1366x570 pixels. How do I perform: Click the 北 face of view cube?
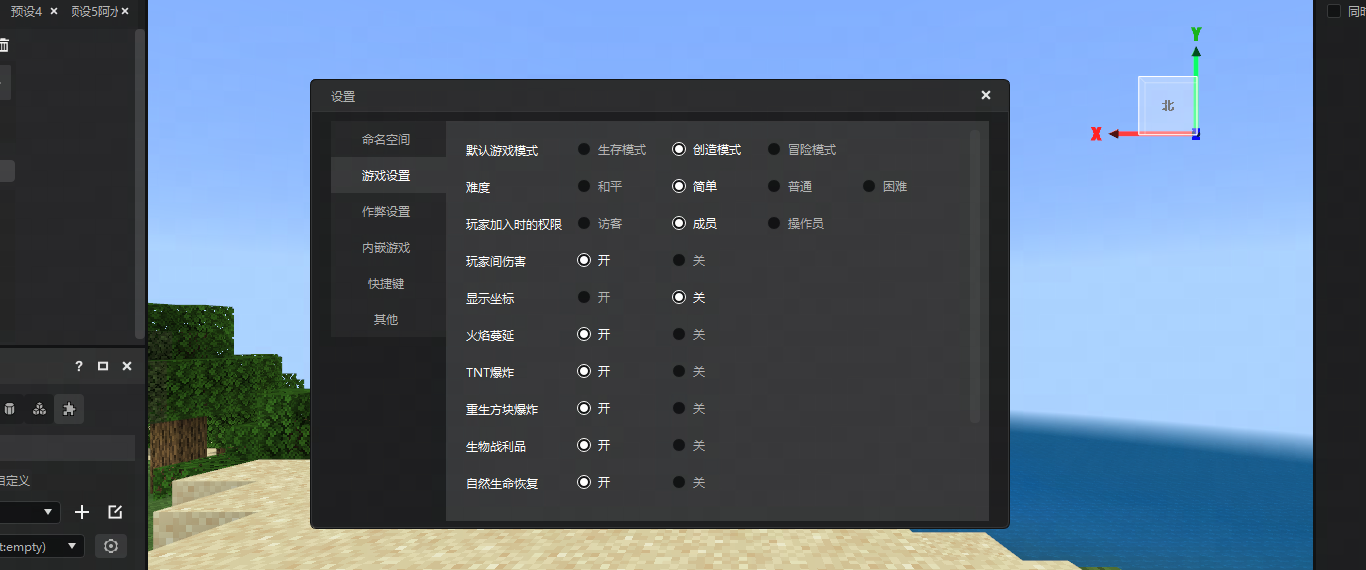[1167, 105]
